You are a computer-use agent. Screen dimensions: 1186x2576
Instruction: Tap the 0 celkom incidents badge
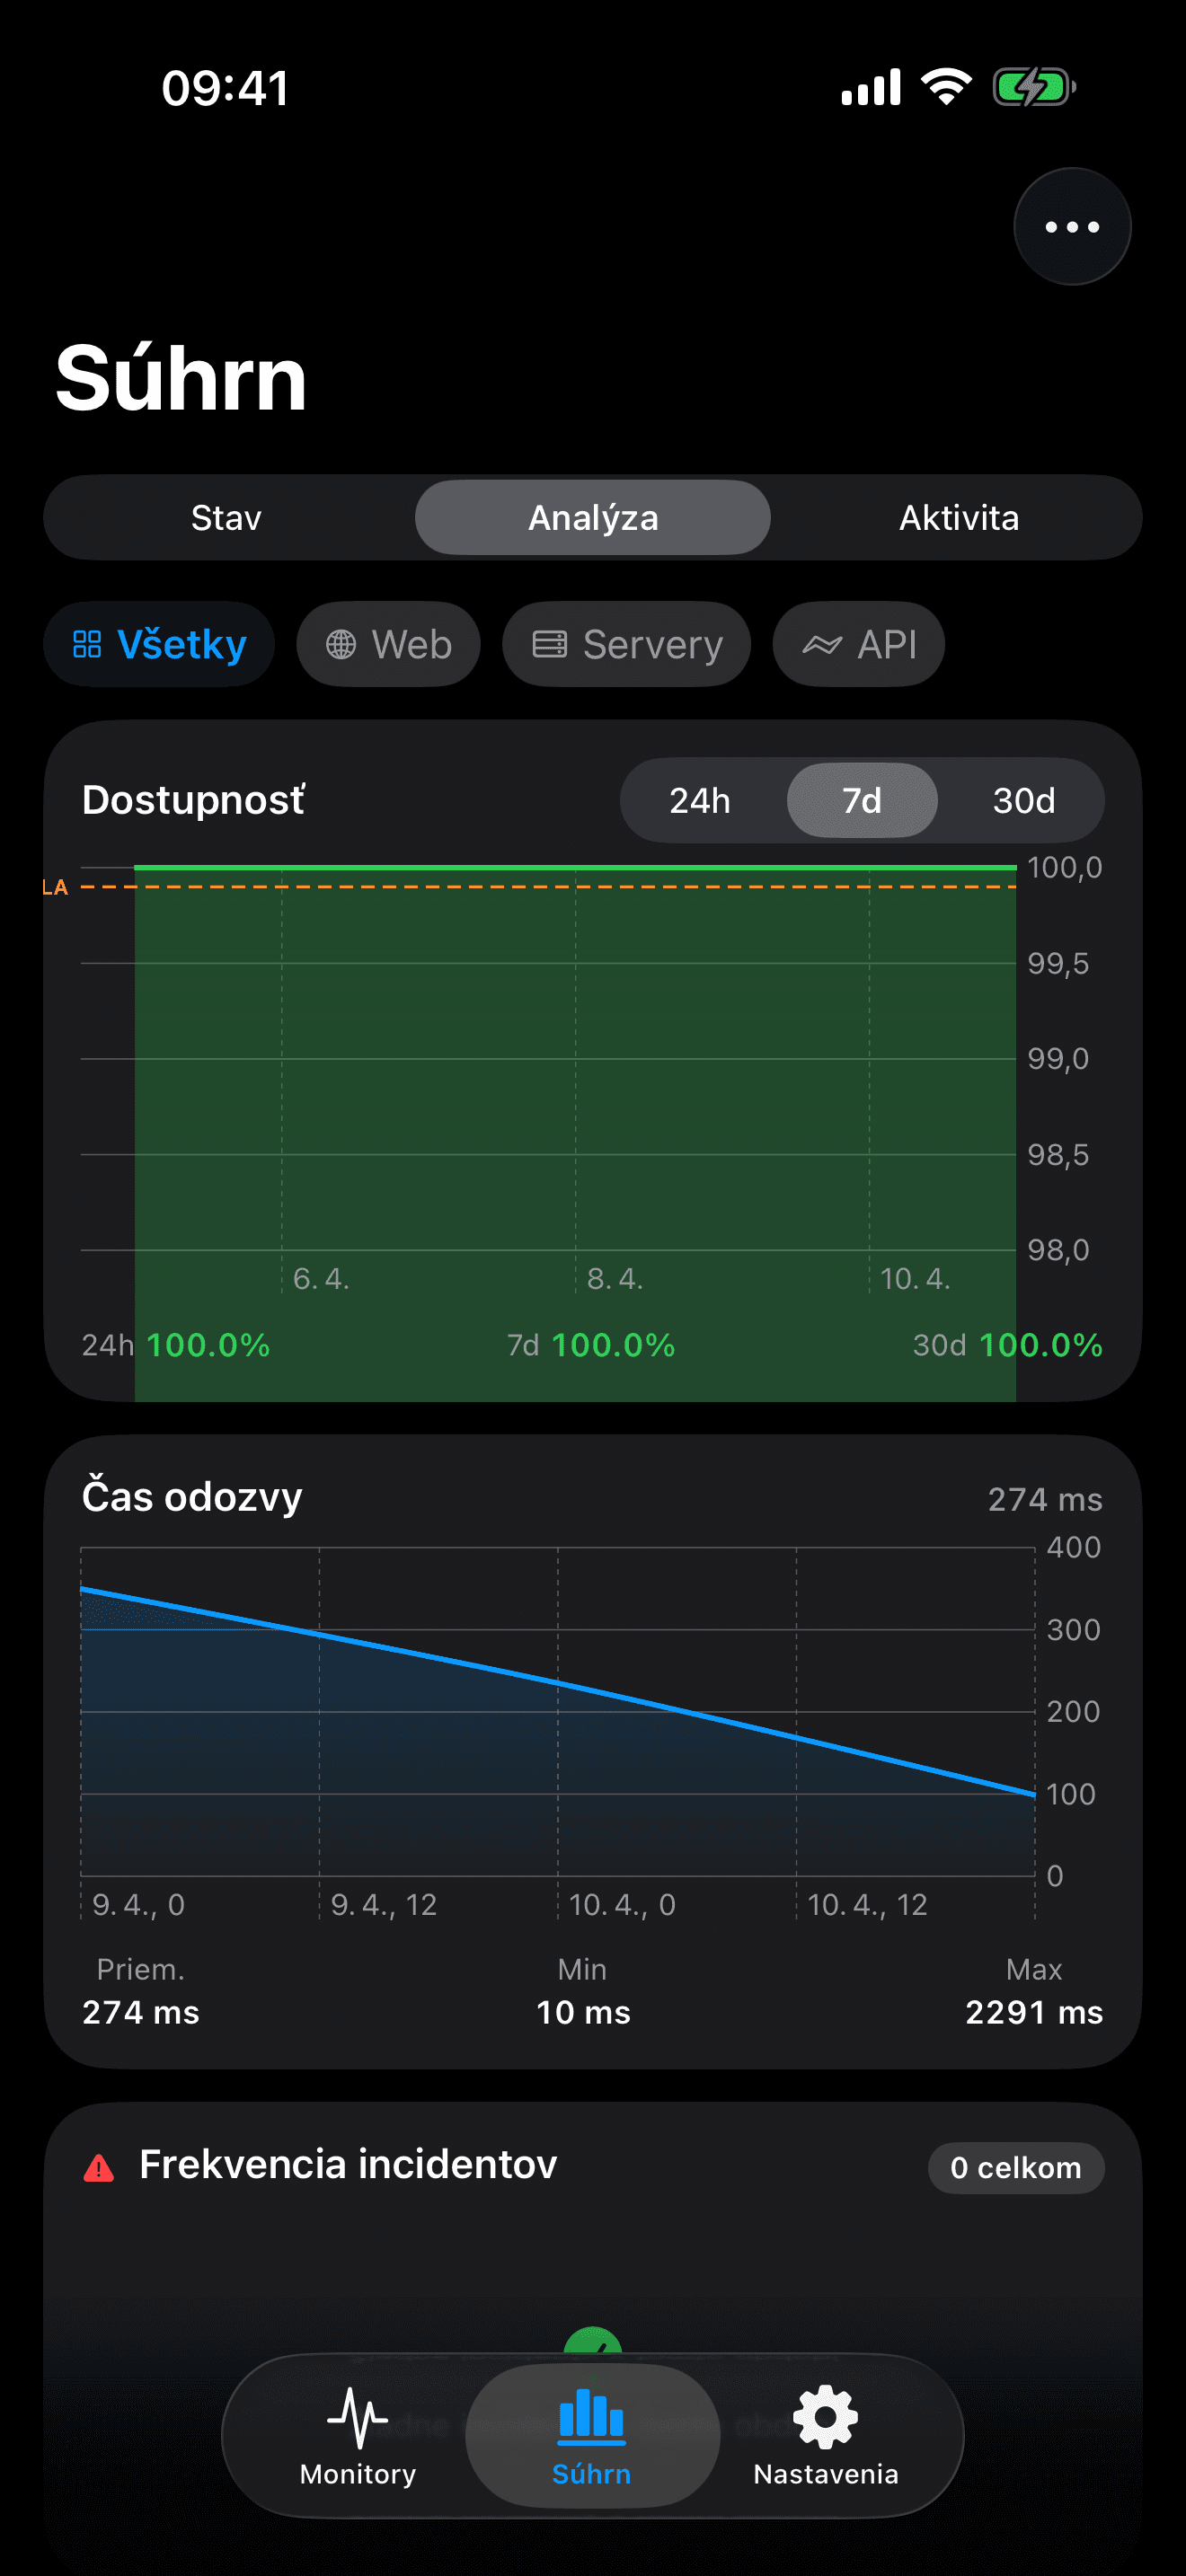(x=1015, y=2168)
